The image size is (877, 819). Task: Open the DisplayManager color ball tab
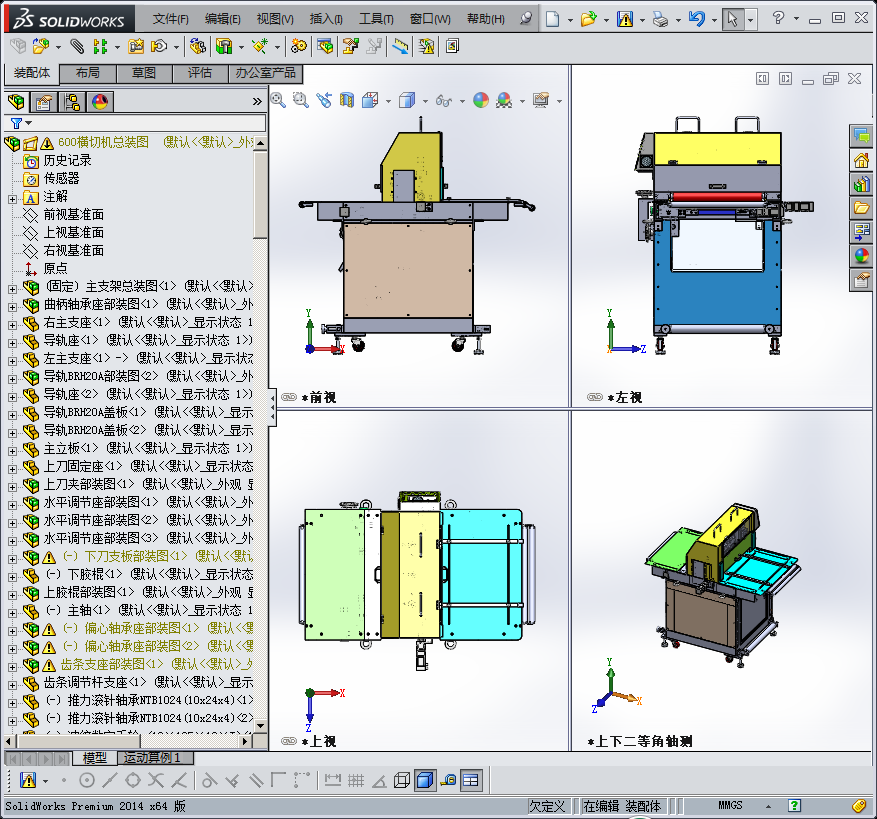point(100,102)
